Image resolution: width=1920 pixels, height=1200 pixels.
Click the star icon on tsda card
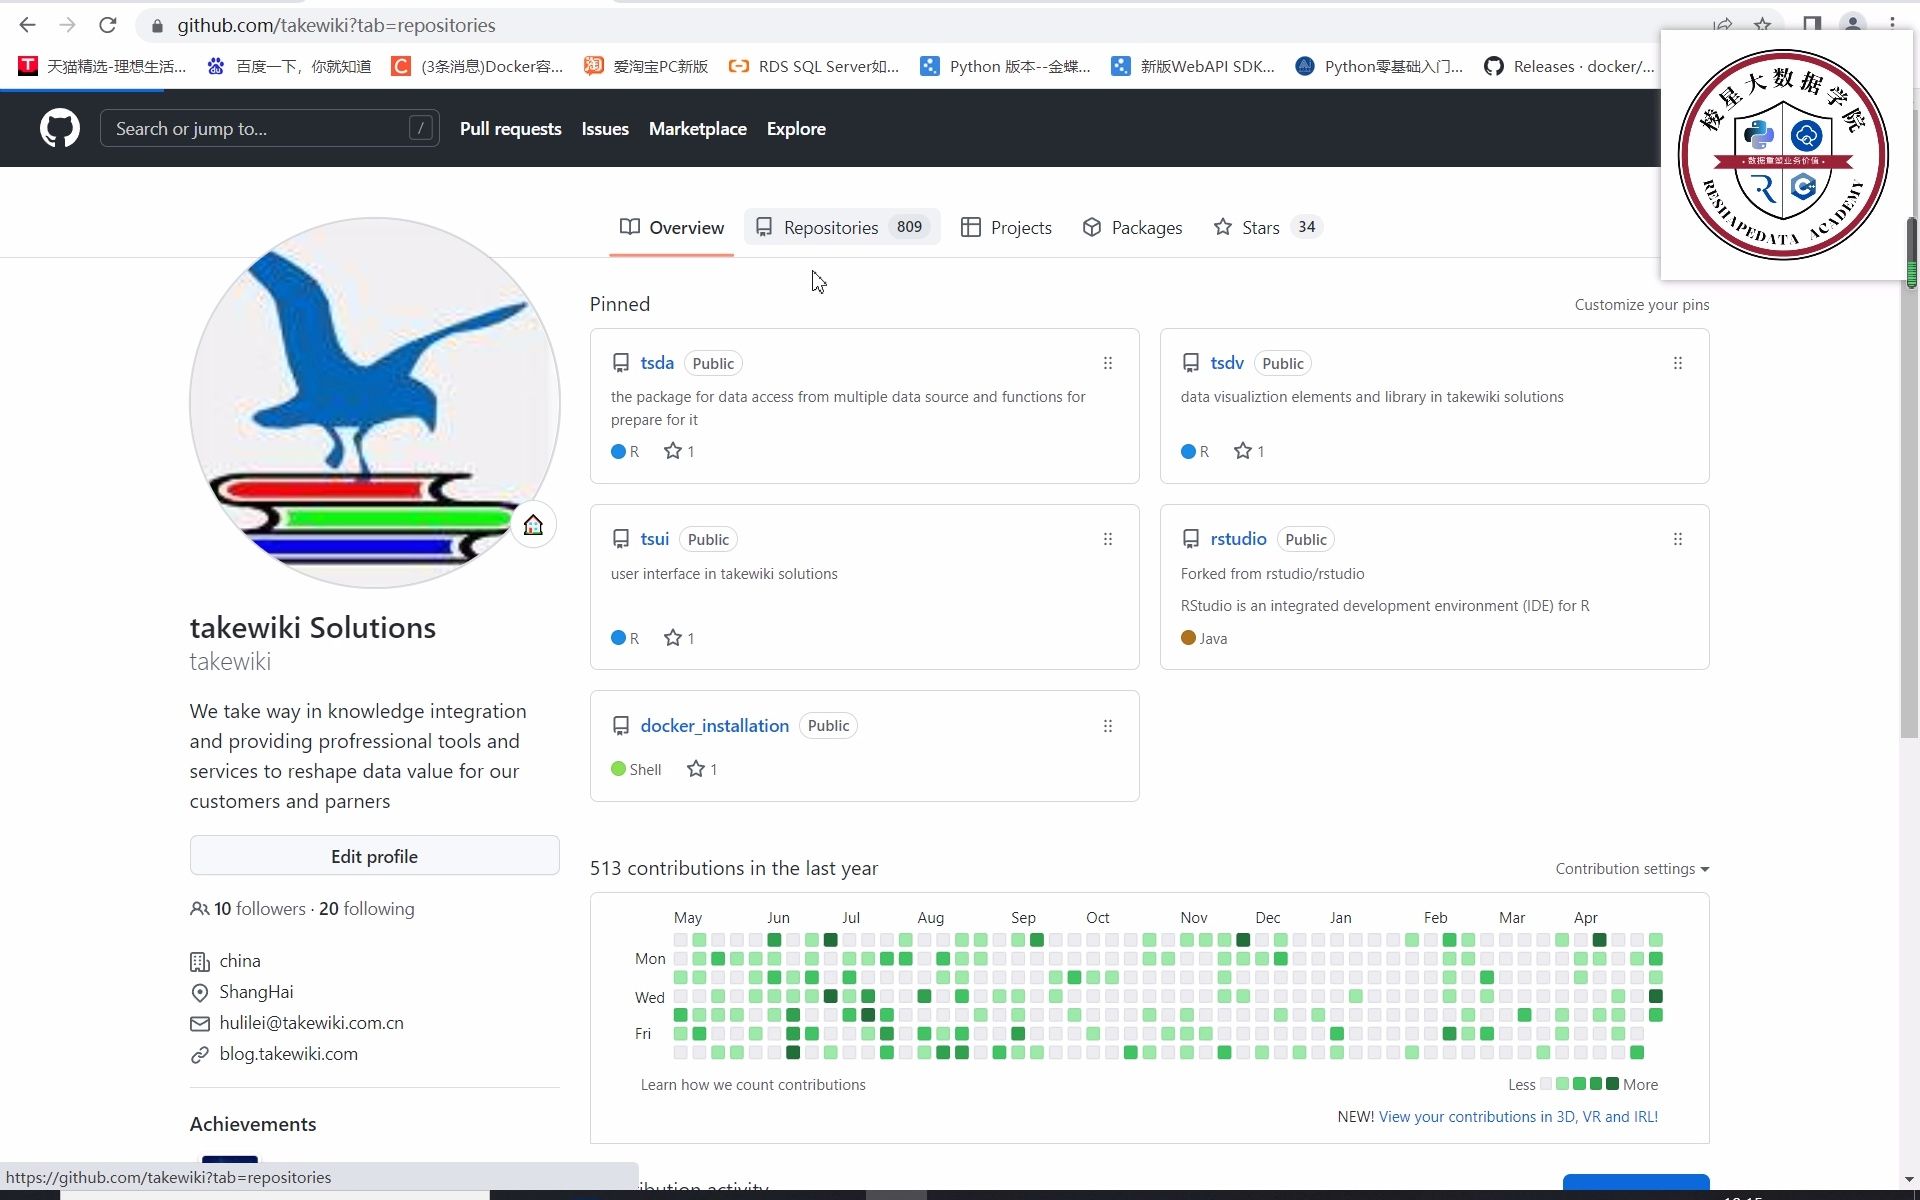(x=673, y=451)
